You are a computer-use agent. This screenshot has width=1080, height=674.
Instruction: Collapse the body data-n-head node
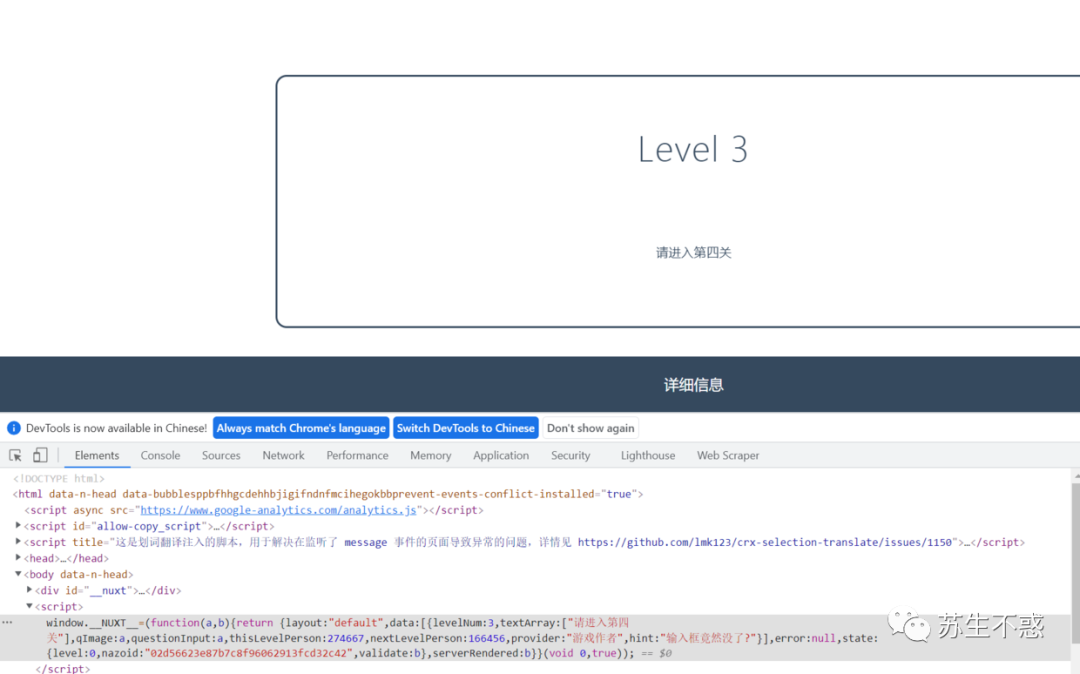[18, 573]
